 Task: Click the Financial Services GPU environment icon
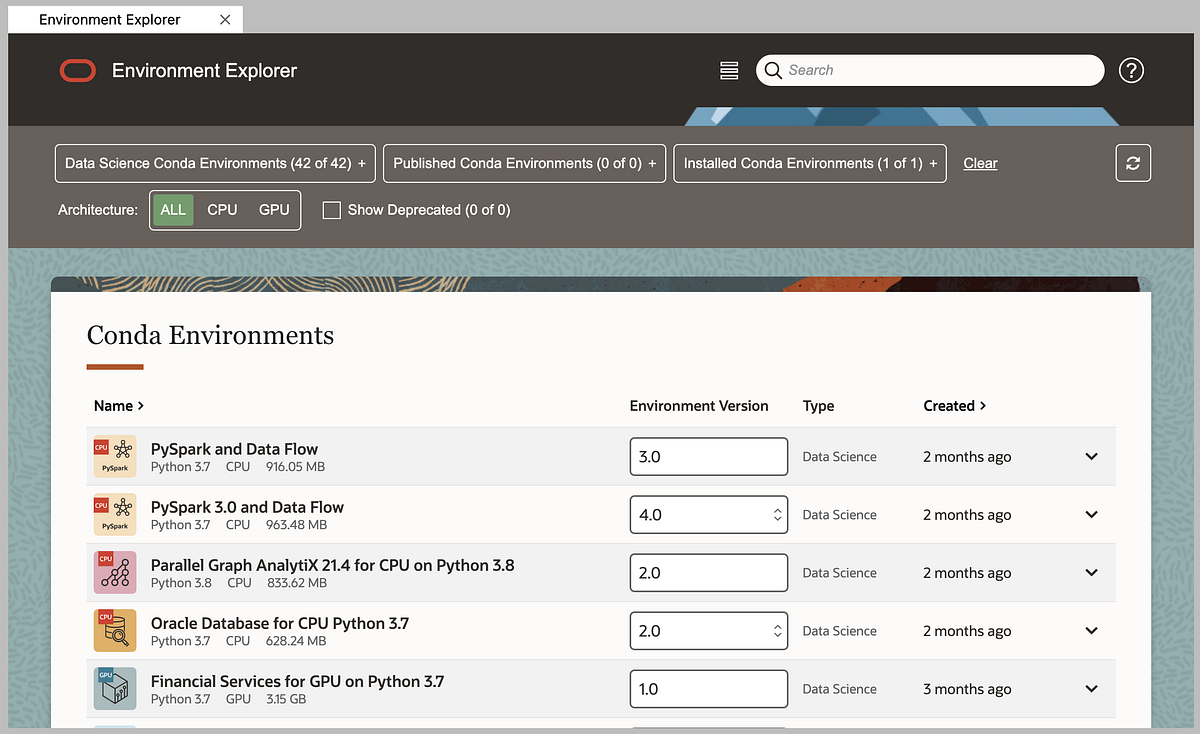(x=114, y=688)
